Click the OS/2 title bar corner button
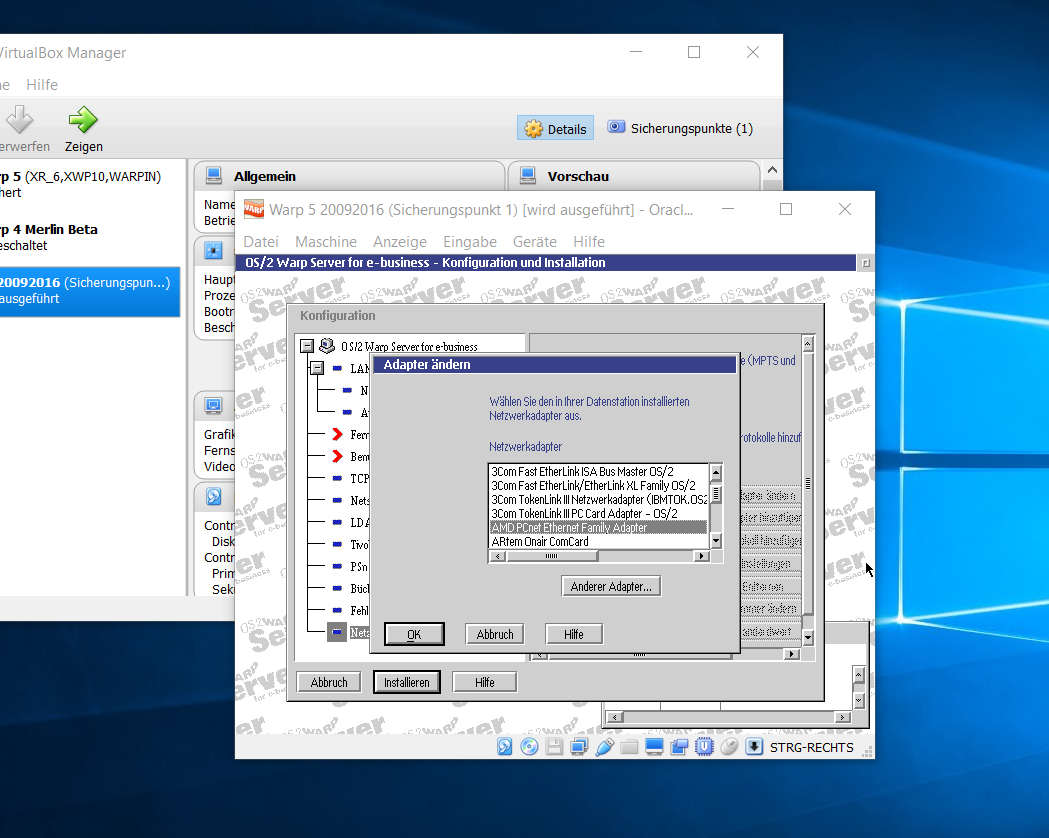 coord(866,263)
